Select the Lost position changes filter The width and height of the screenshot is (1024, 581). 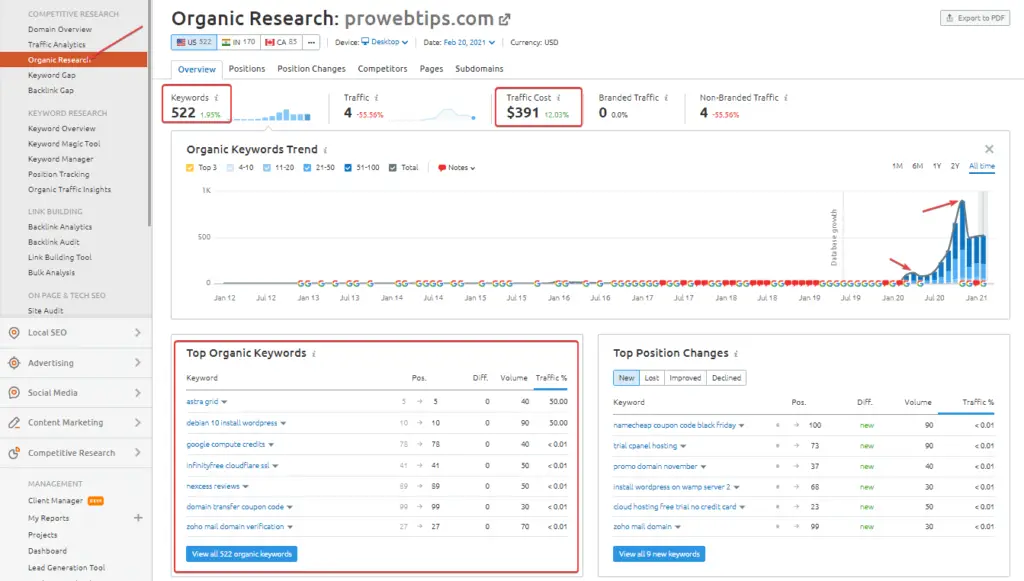(651, 378)
